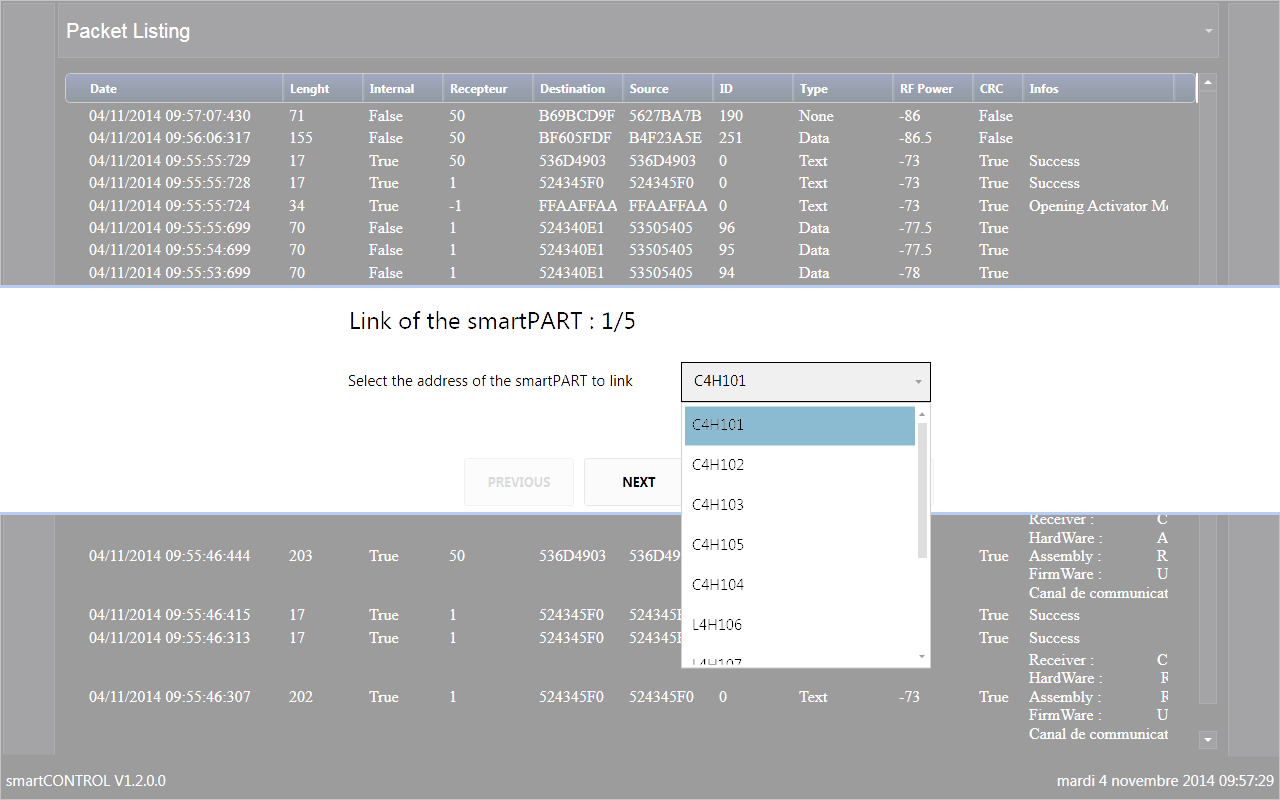This screenshot has width=1280, height=800.
Task: Click the smartCONTROL V1.2.0.0 status text
Action: click(x=86, y=780)
